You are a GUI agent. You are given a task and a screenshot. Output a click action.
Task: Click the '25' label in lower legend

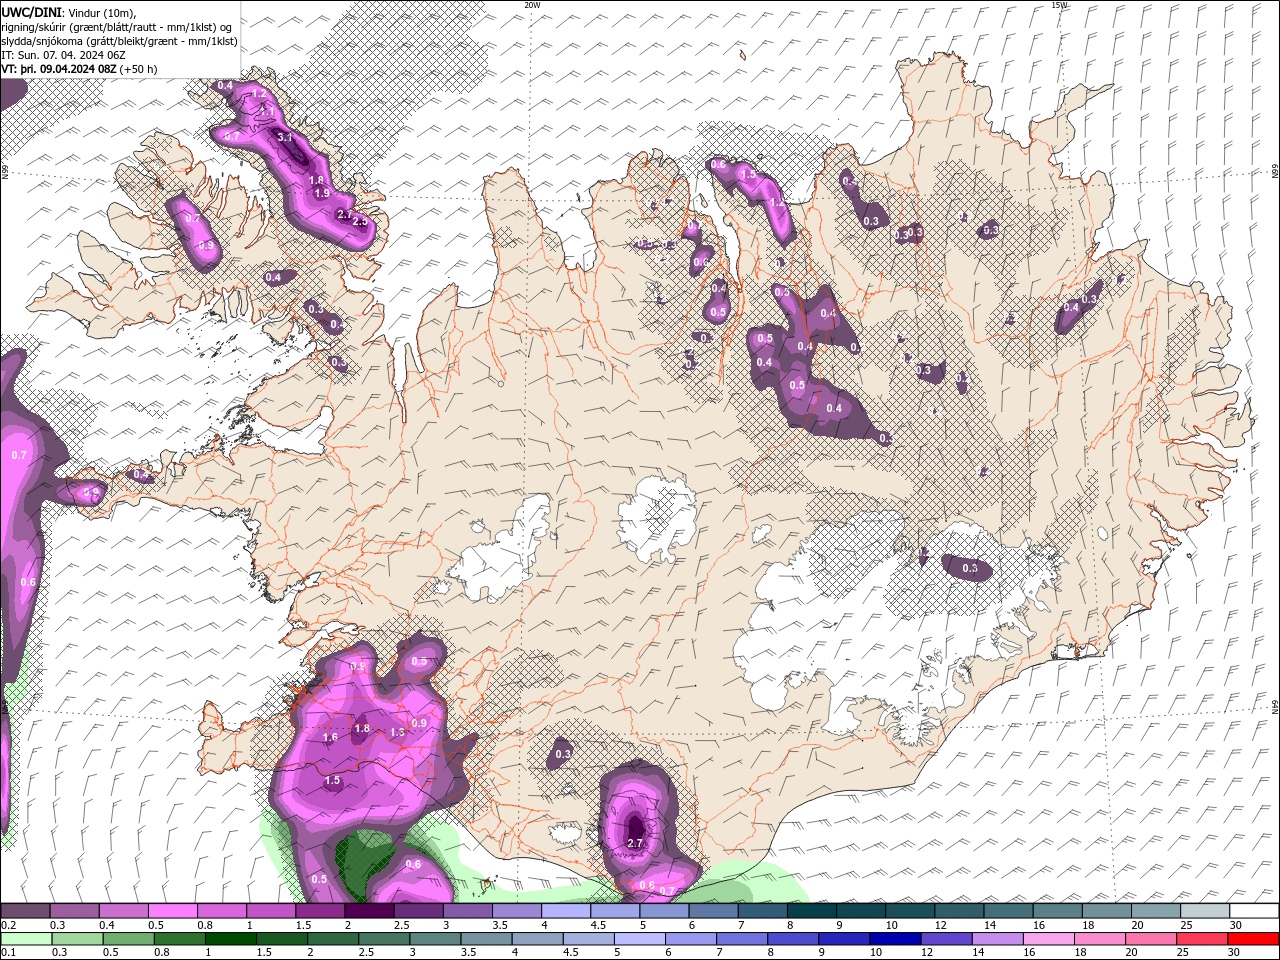pyautogui.click(x=1183, y=952)
